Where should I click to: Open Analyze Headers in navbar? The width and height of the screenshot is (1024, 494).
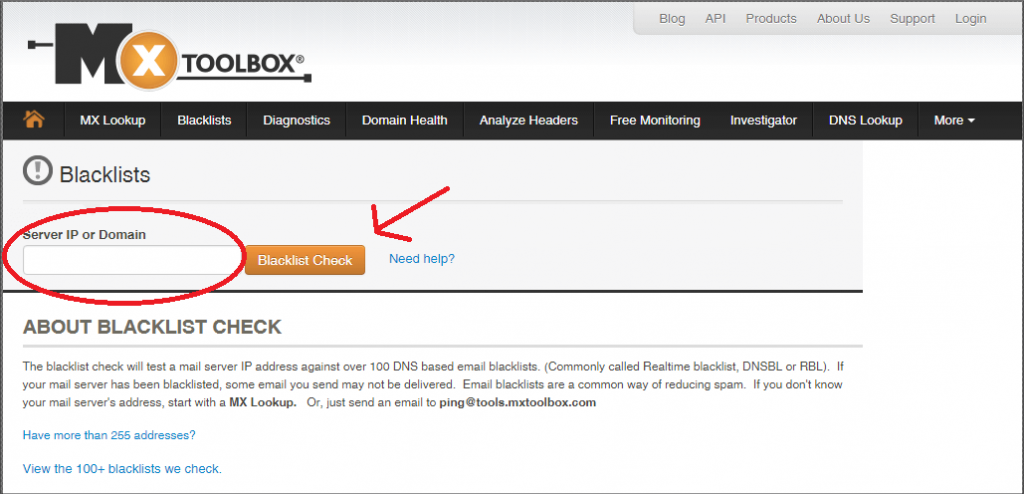(x=528, y=120)
